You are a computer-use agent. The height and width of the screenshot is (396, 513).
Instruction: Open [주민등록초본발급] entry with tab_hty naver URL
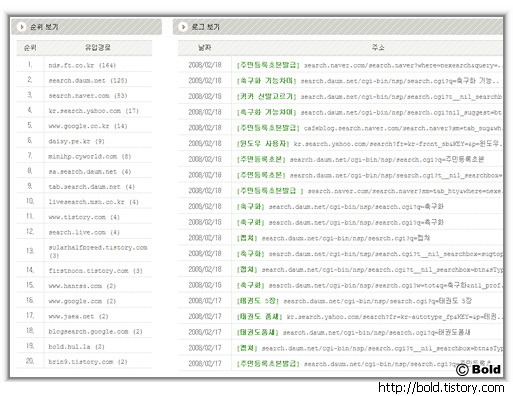coord(369,191)
